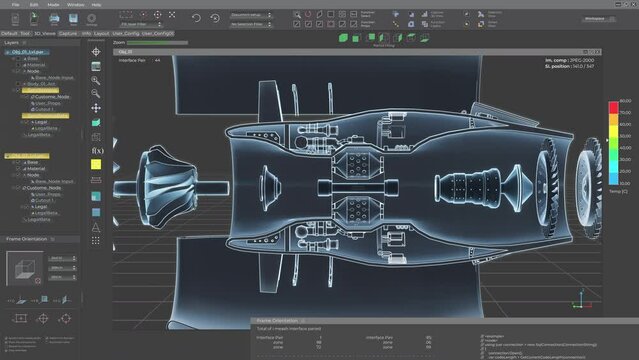This screenshot has width=639, height=360.
Task: Click the XYZ axis gizmo in viewport
Action: click(x=582, y=299)
